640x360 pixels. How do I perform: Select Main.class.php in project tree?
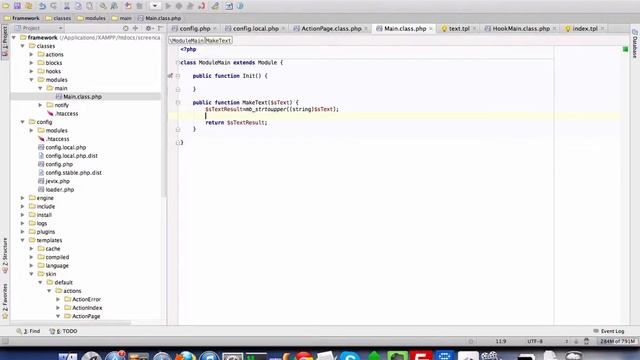pyautogui.click(x=82, y=97)
